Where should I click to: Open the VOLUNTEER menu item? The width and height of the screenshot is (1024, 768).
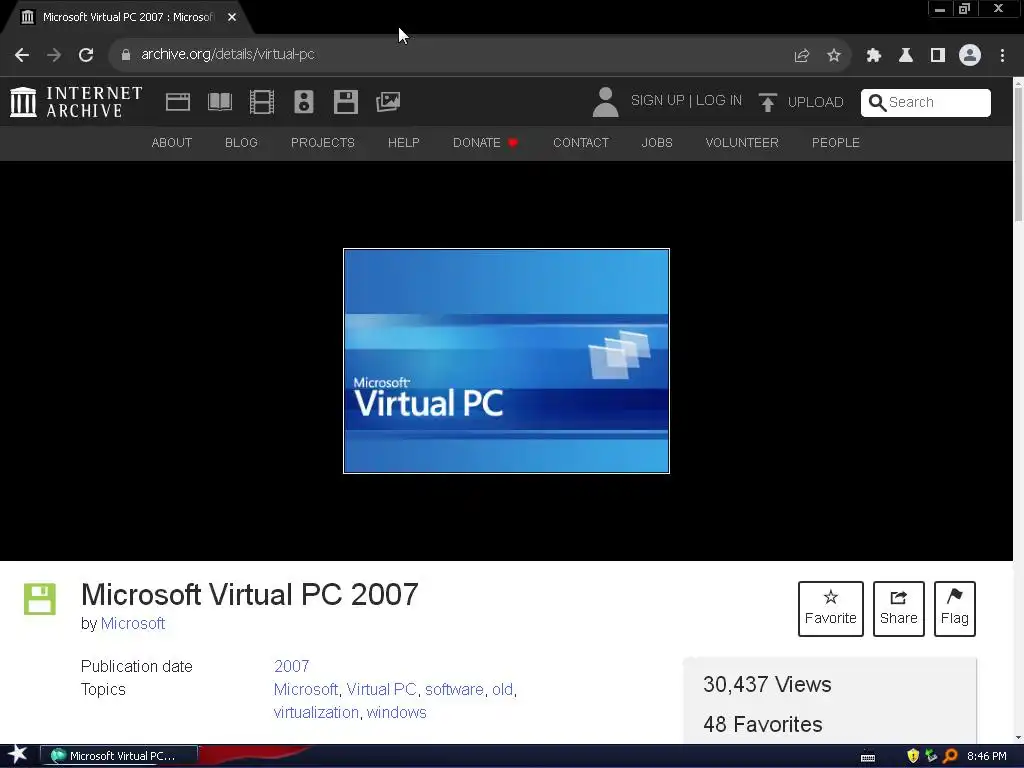pyautogui.click(x=742, y=142)
